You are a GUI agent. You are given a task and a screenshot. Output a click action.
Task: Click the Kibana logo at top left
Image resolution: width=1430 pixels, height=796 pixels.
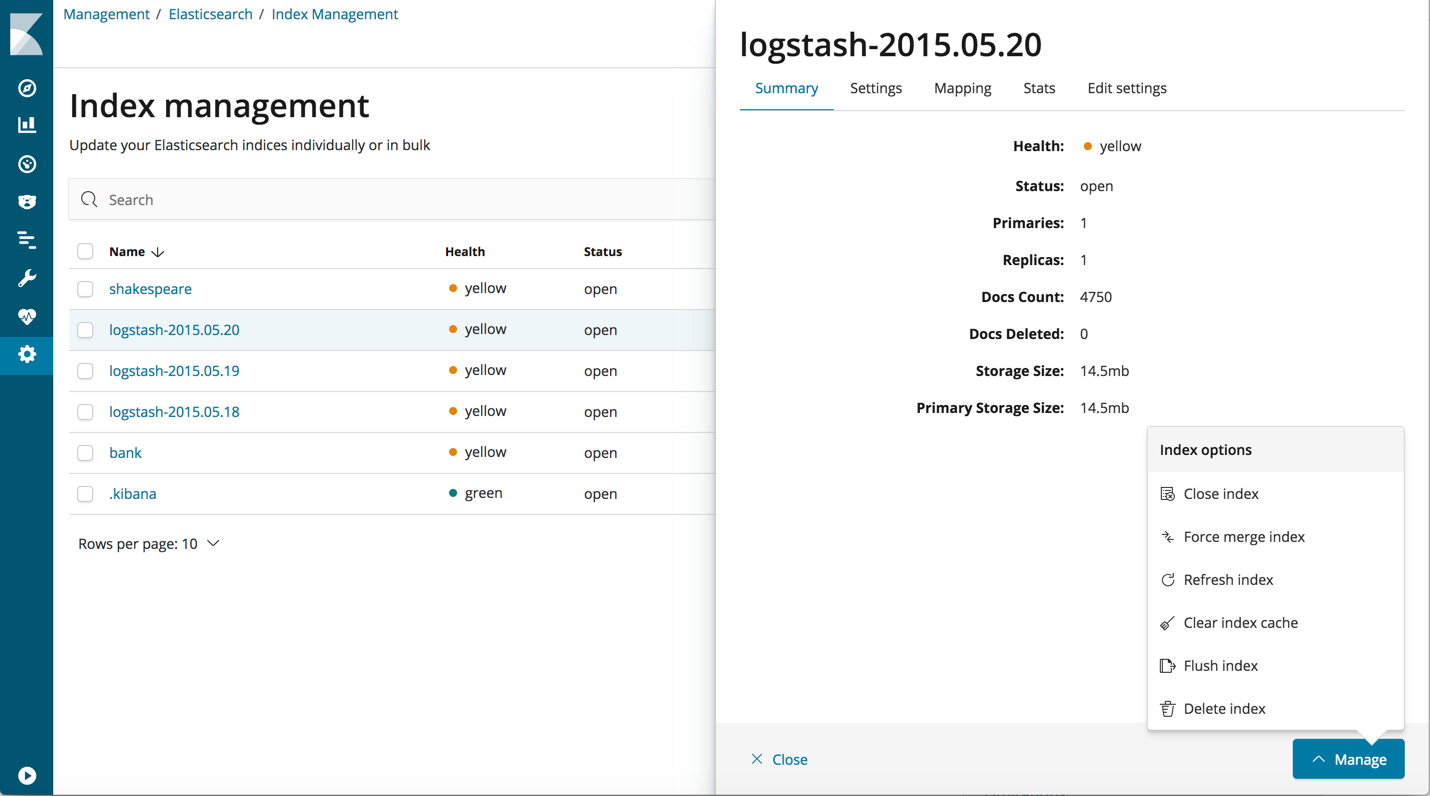pos(26,33)
